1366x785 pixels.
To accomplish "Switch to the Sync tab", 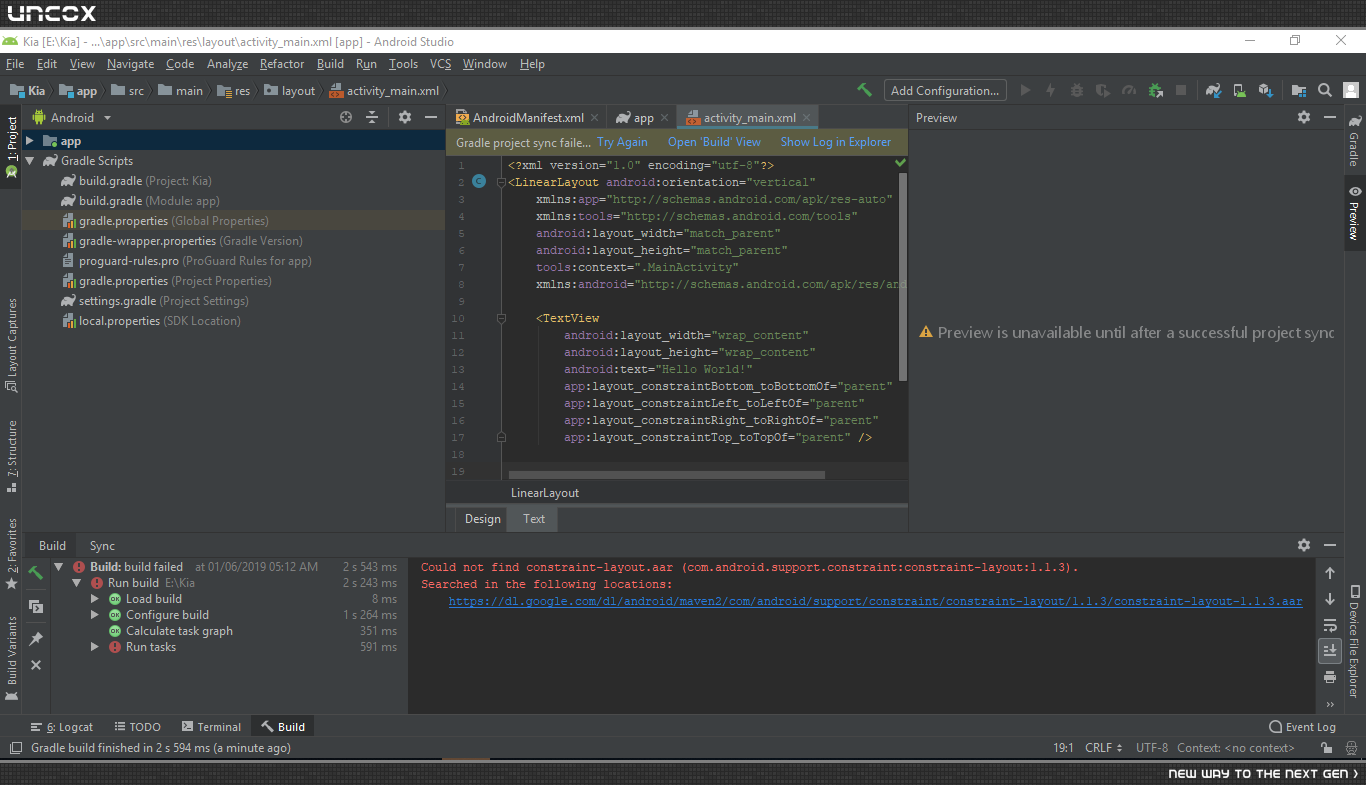I will (102, 546).
